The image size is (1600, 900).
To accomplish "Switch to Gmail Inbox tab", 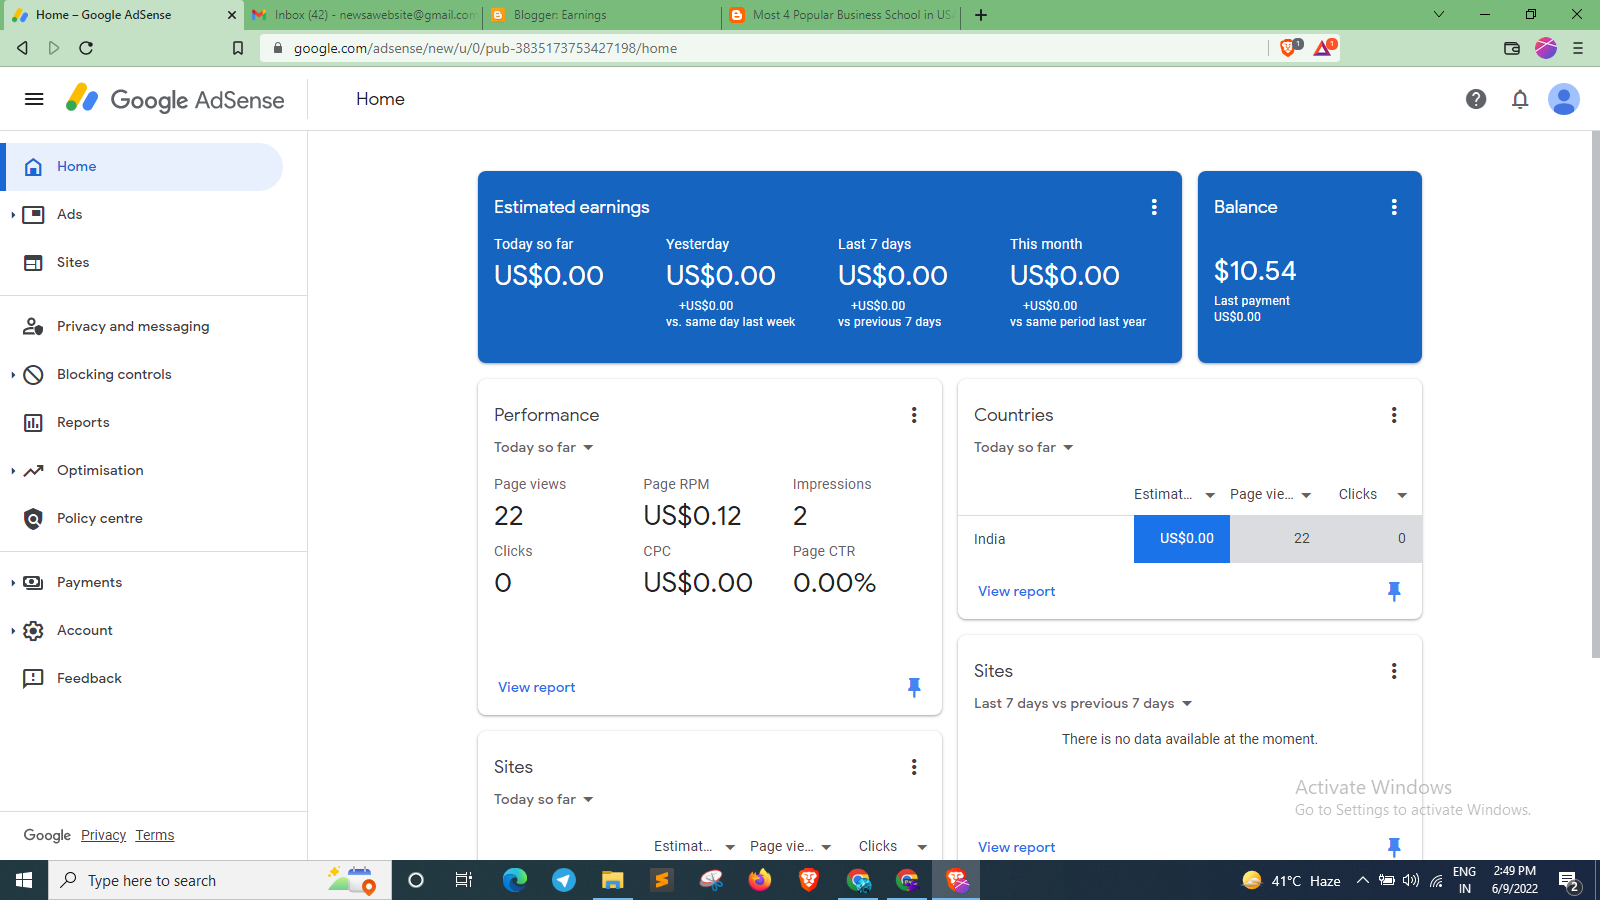I will click(x=364, y=15).
